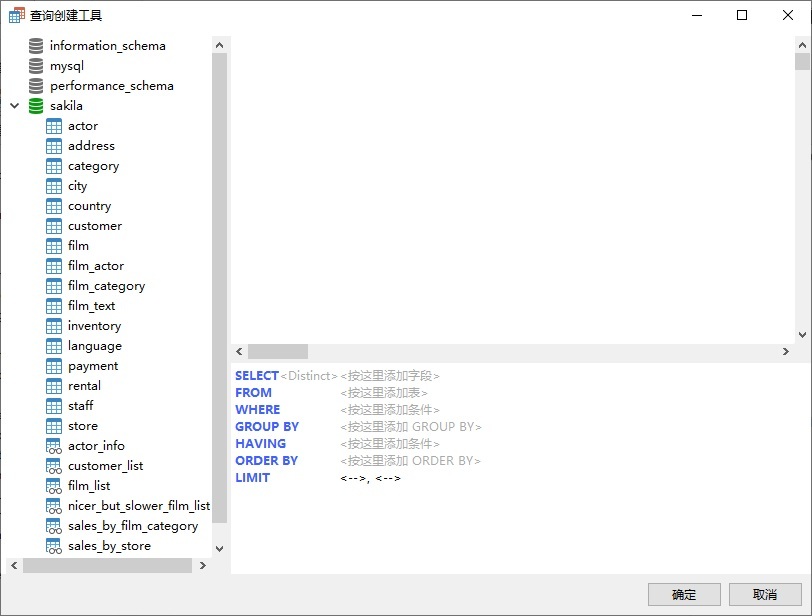The width and height of the screenshot is (812, 616).
Task: Click the HAVING <按这里添加条件> placeholder
Action: coord(390,444)
